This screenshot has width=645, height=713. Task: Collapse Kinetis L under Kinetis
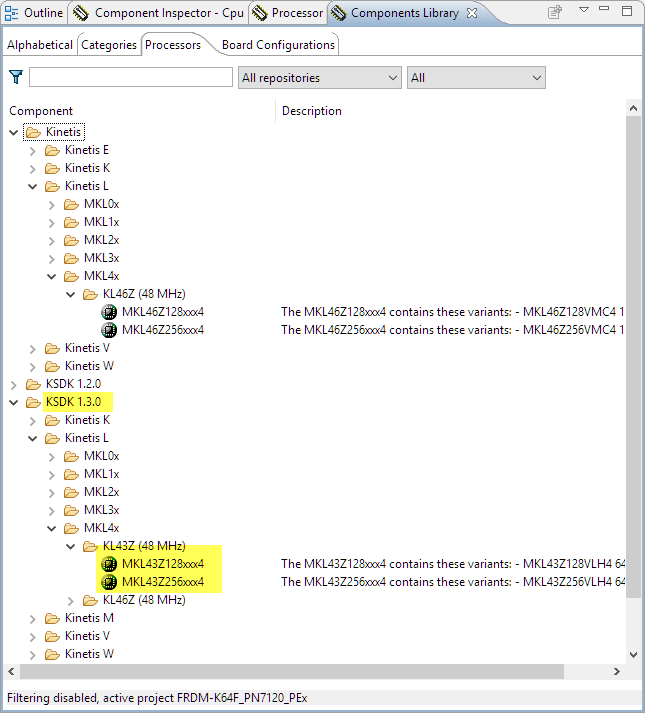click(33, 186)
